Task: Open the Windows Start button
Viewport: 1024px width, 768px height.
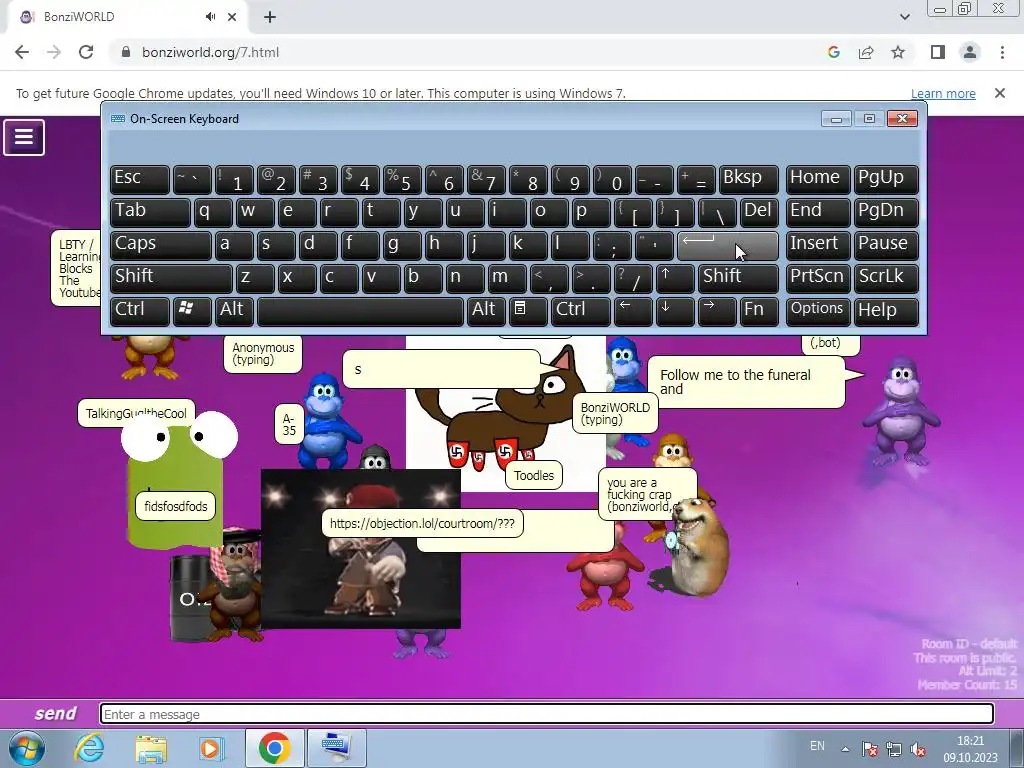Action: 26,748
